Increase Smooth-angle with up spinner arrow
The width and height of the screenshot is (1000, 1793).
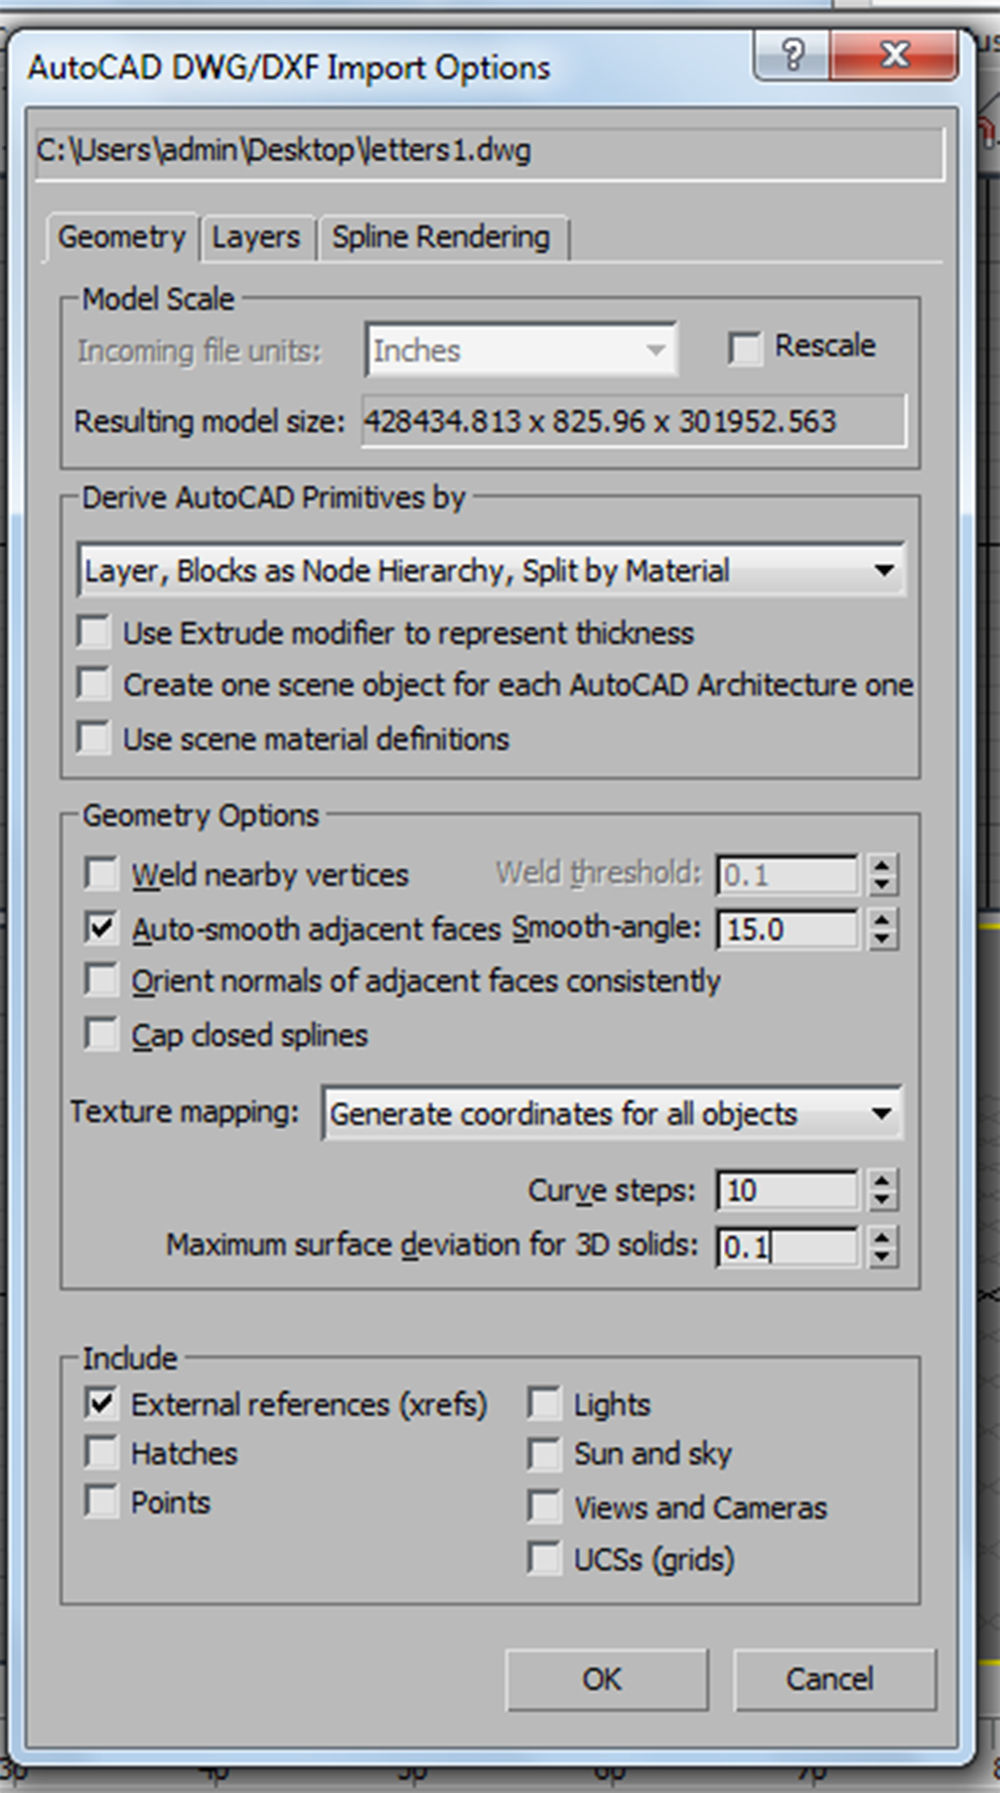pos(882,920)
